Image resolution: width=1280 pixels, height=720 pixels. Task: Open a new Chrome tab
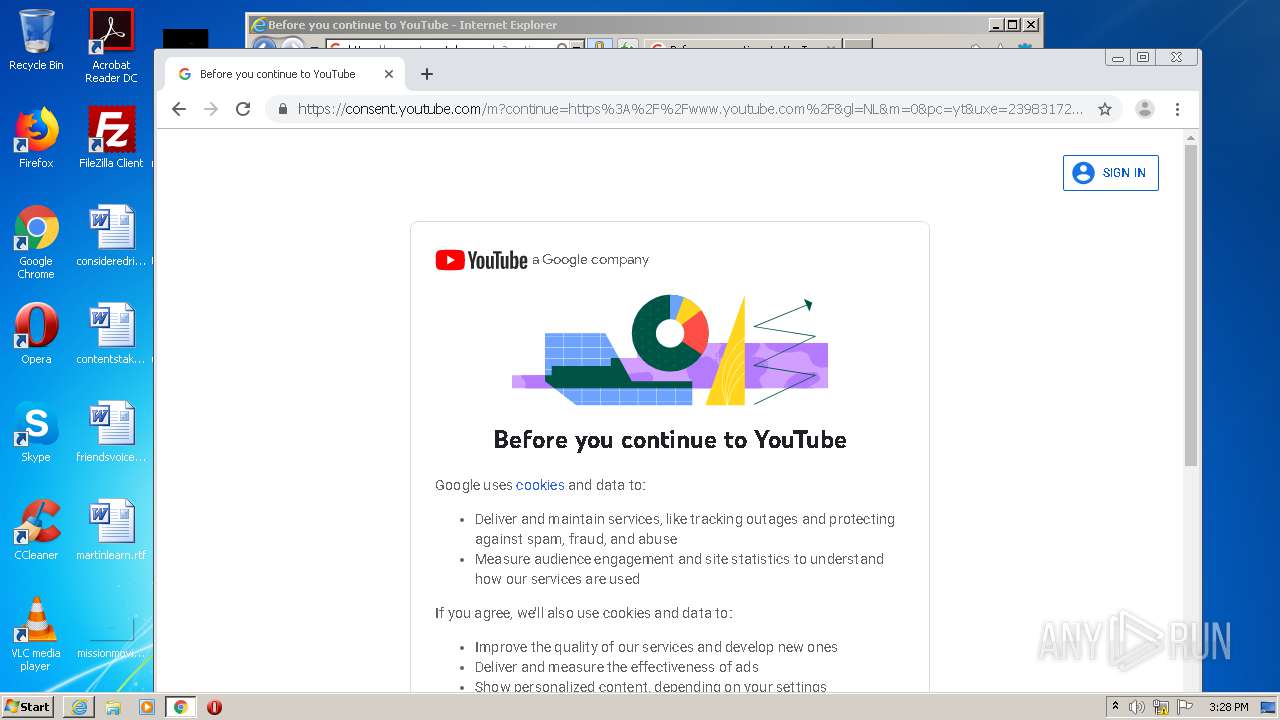(x=427, y=74)
